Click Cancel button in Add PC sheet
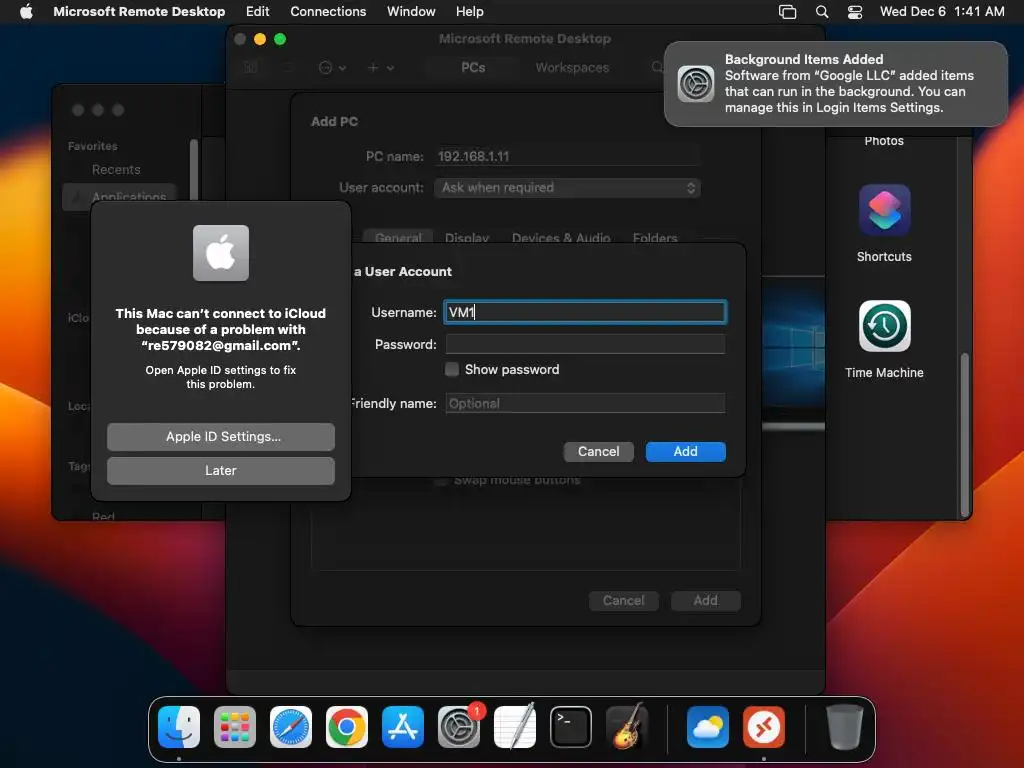 pyautogui.click(x=624, y=601)
